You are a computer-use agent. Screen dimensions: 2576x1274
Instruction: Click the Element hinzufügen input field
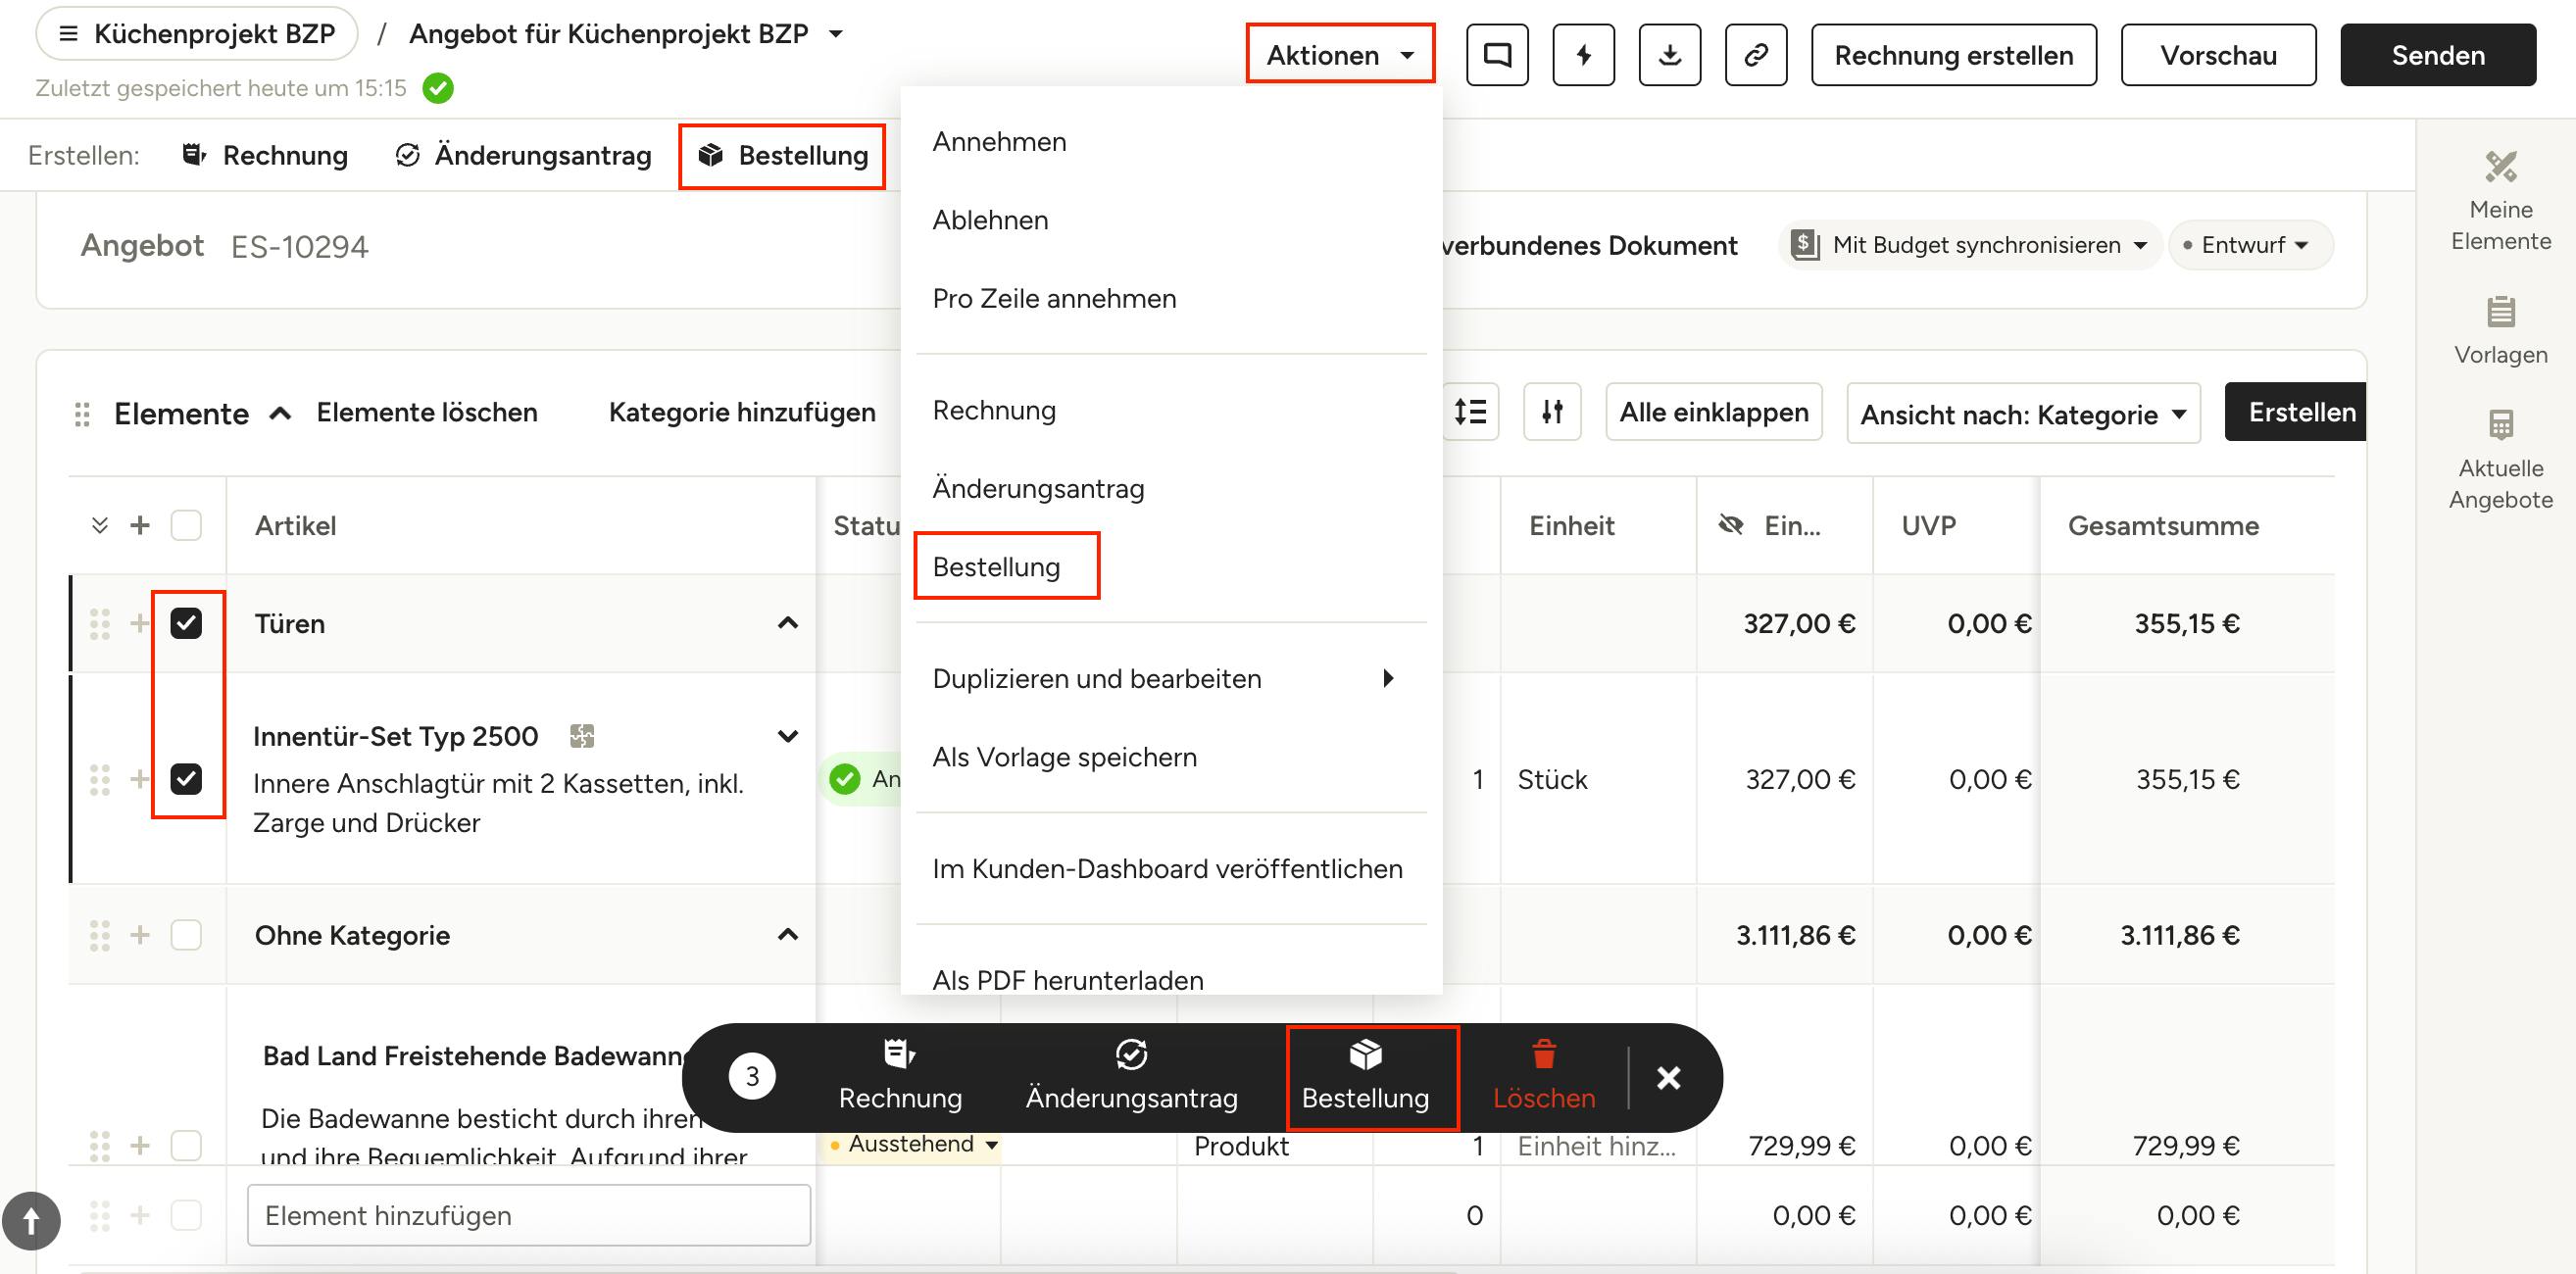528,1215
